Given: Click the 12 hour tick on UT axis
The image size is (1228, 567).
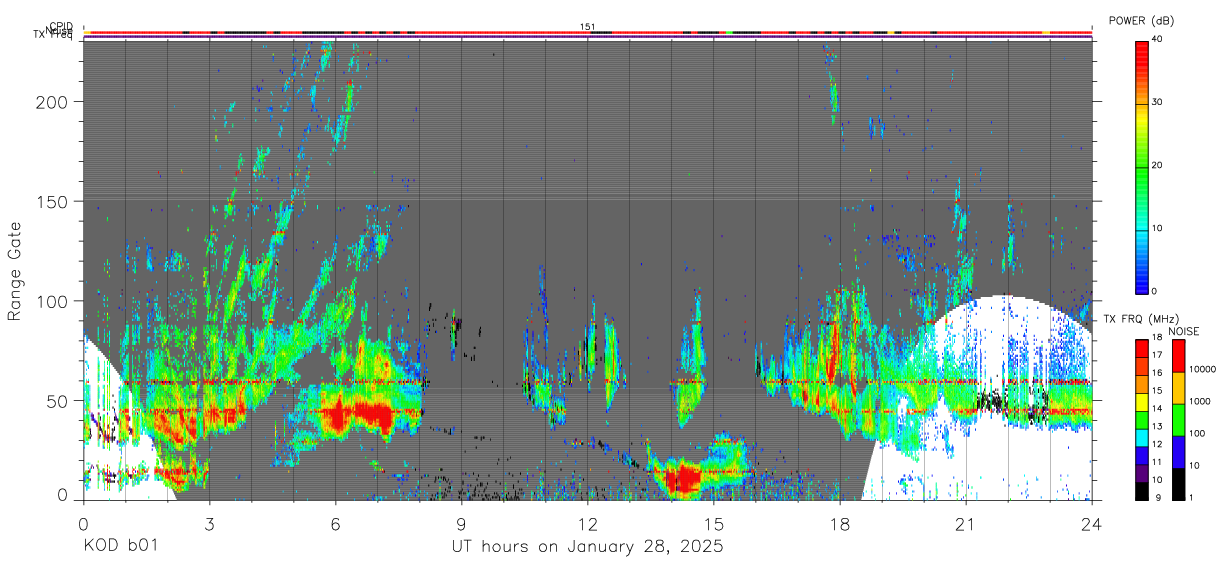Looking at the screenshot, I should [587, 523].
